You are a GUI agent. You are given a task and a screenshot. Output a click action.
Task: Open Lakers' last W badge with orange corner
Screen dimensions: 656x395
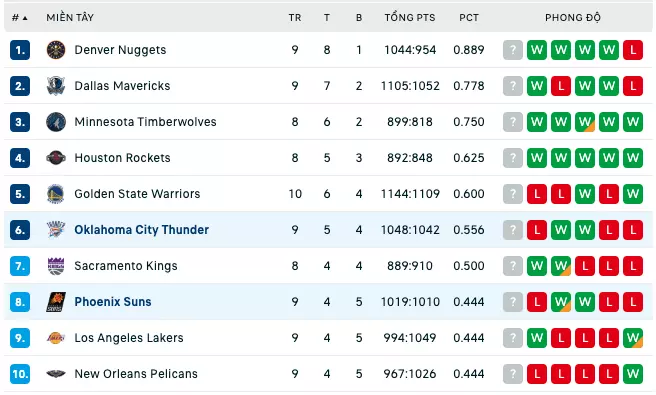633,338
